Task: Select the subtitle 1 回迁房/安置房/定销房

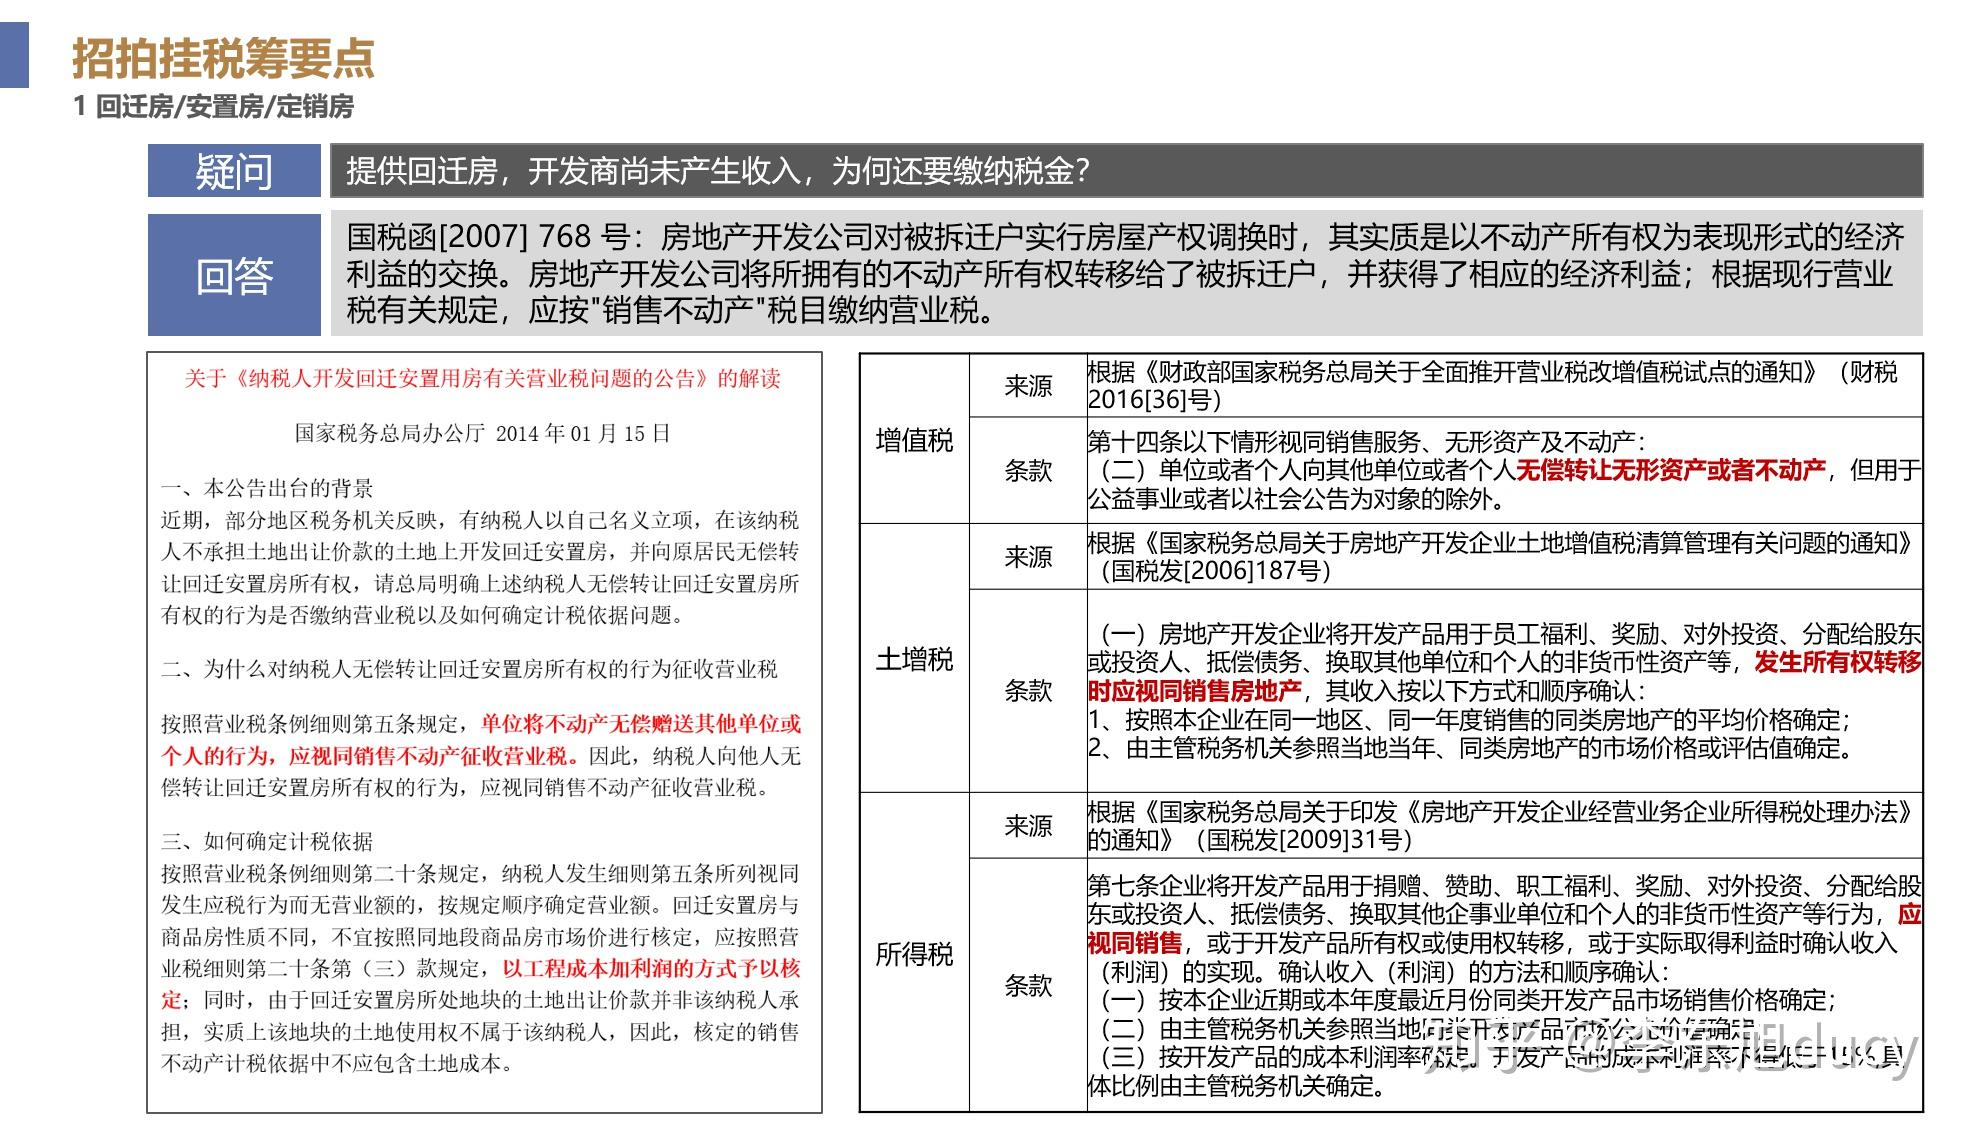Action: coord(214,107)
